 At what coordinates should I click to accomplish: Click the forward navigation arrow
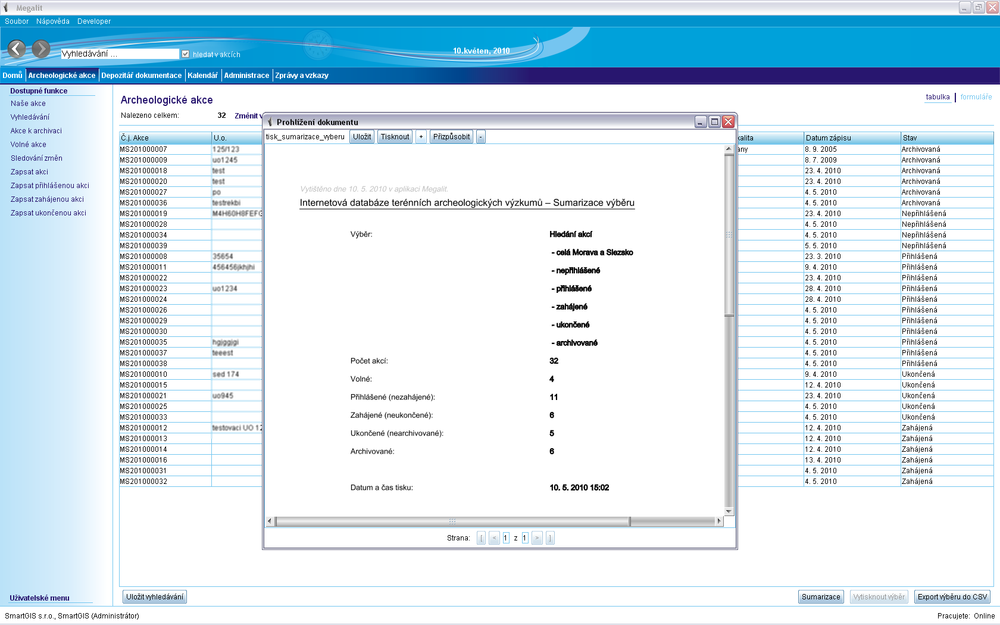pos(41,49)
